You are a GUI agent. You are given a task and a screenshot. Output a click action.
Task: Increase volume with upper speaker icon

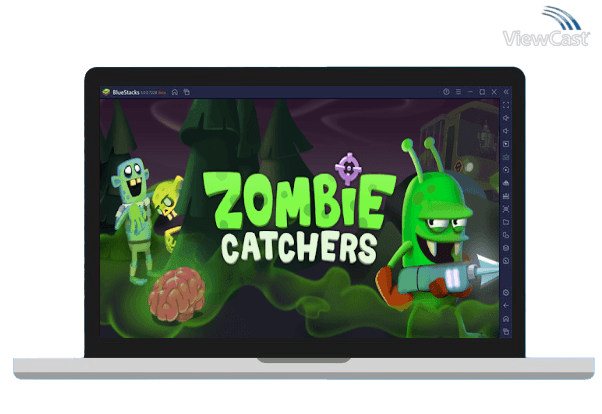[x=506, y=118]
